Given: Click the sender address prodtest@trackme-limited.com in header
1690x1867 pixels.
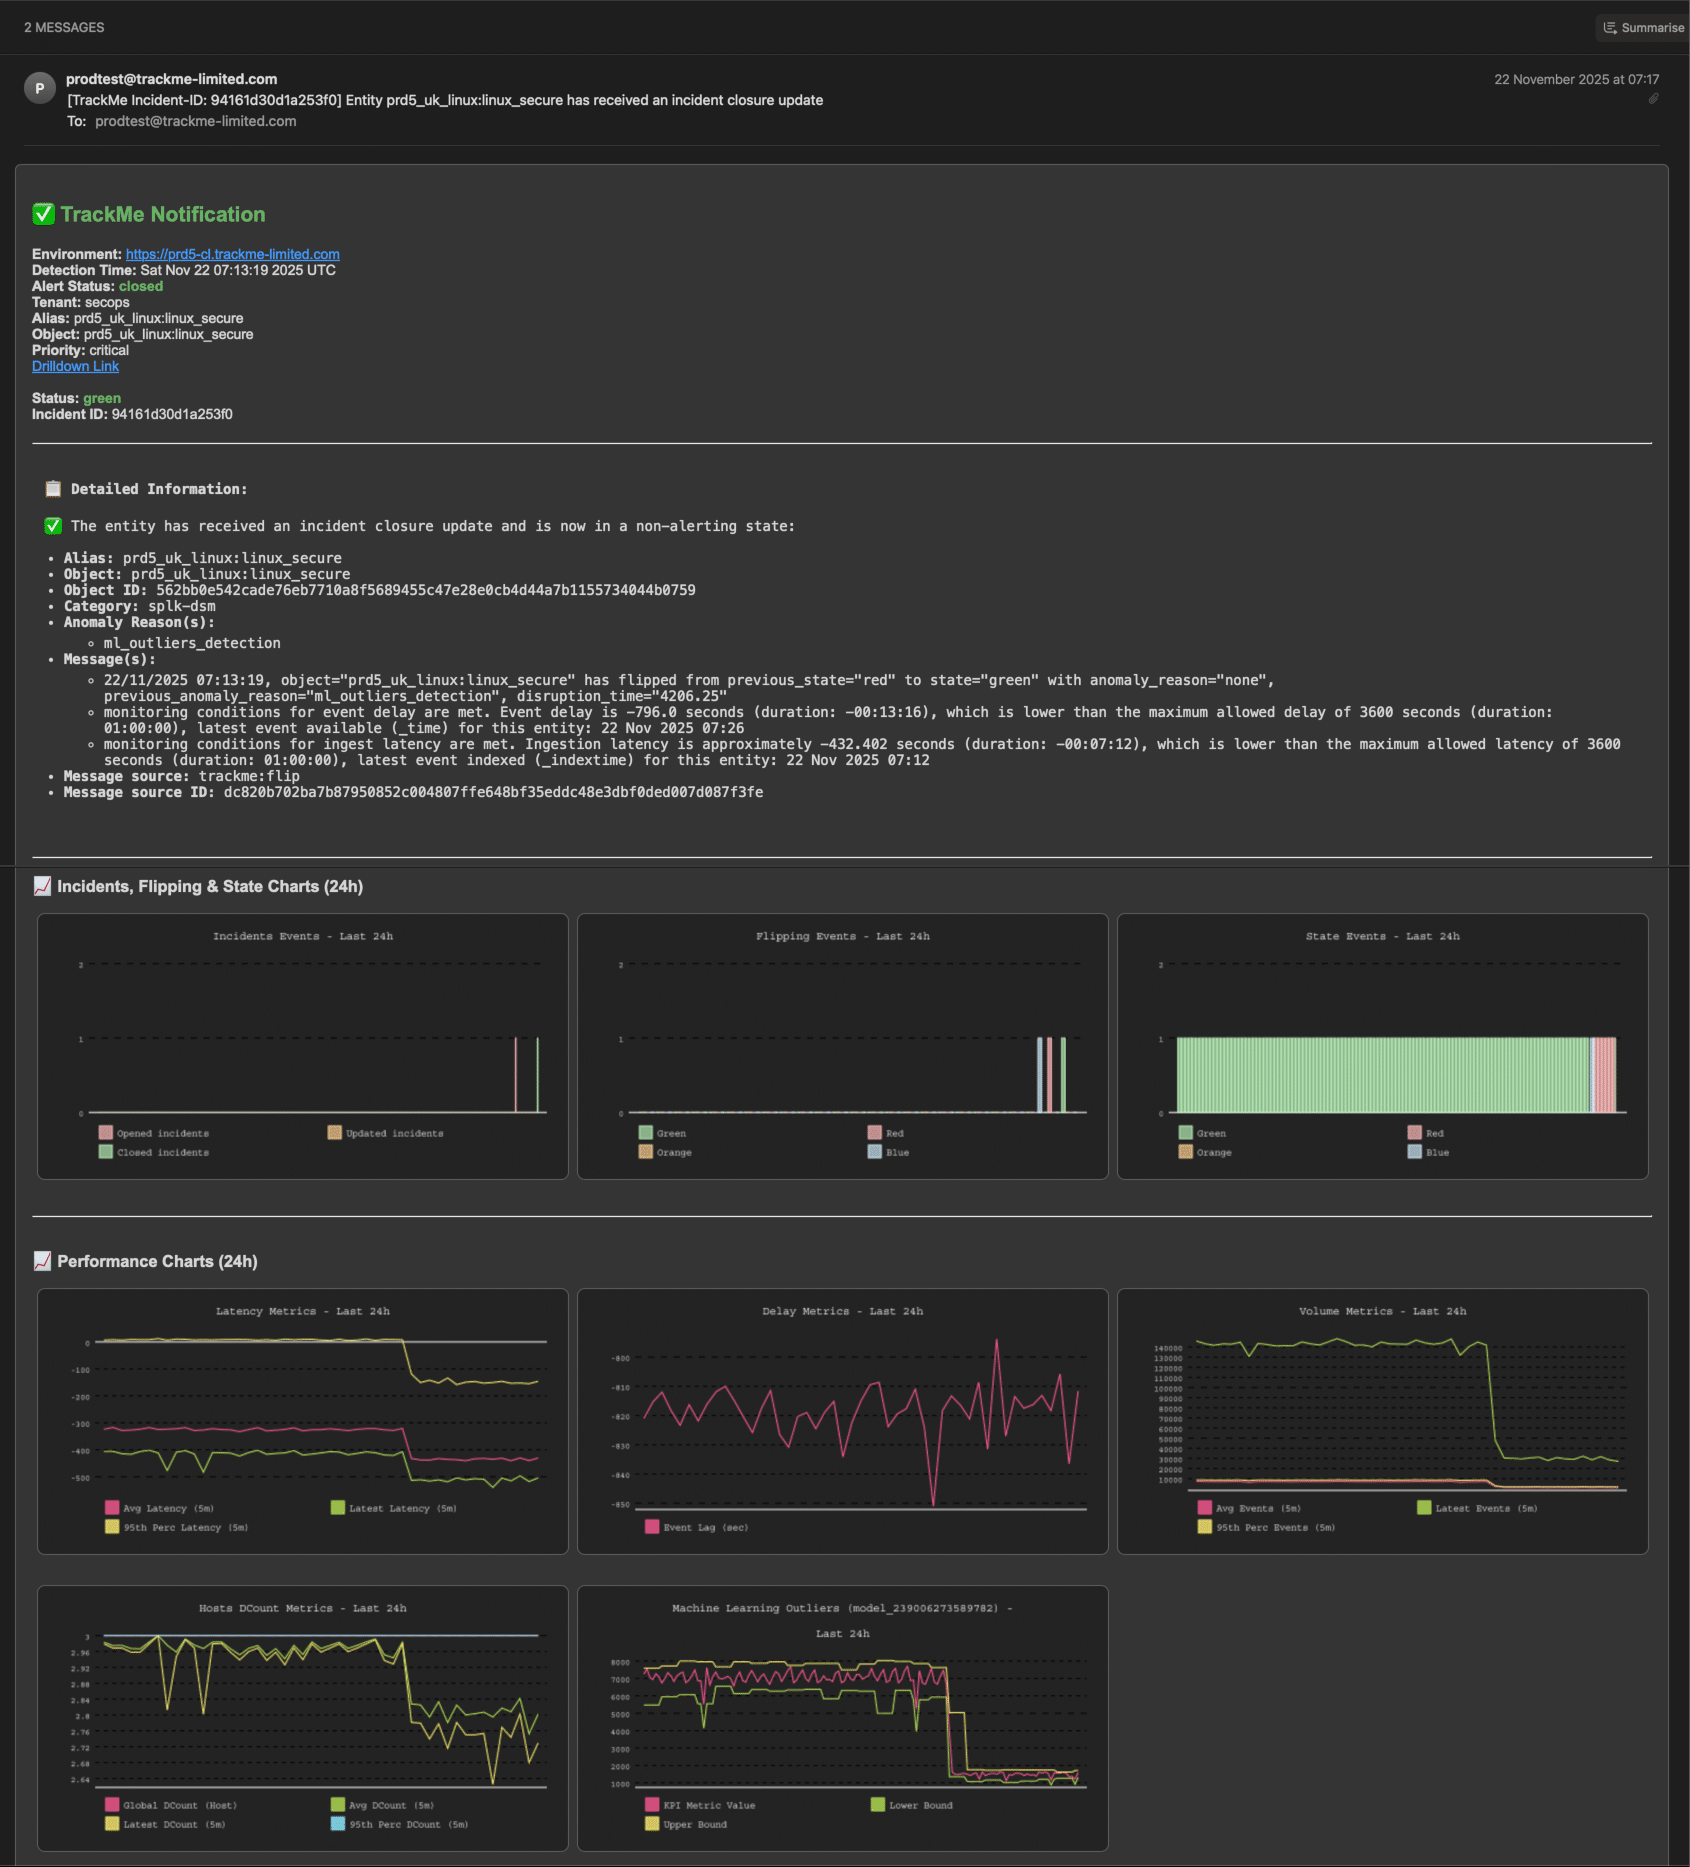Looking at the screenshot, I should pyautogui.click(x=171, y=79).
